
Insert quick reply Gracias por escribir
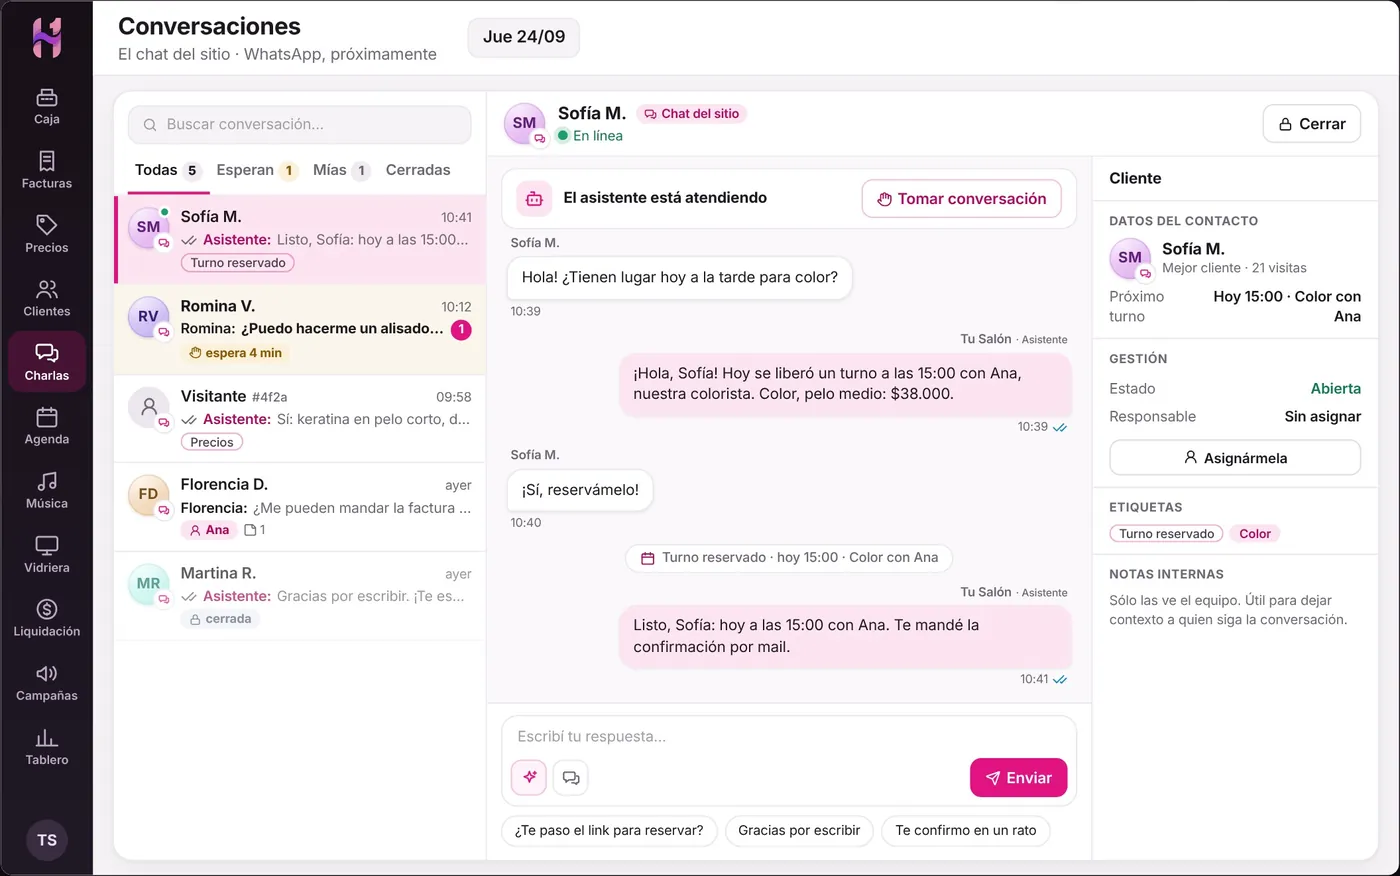click(799, 830)
